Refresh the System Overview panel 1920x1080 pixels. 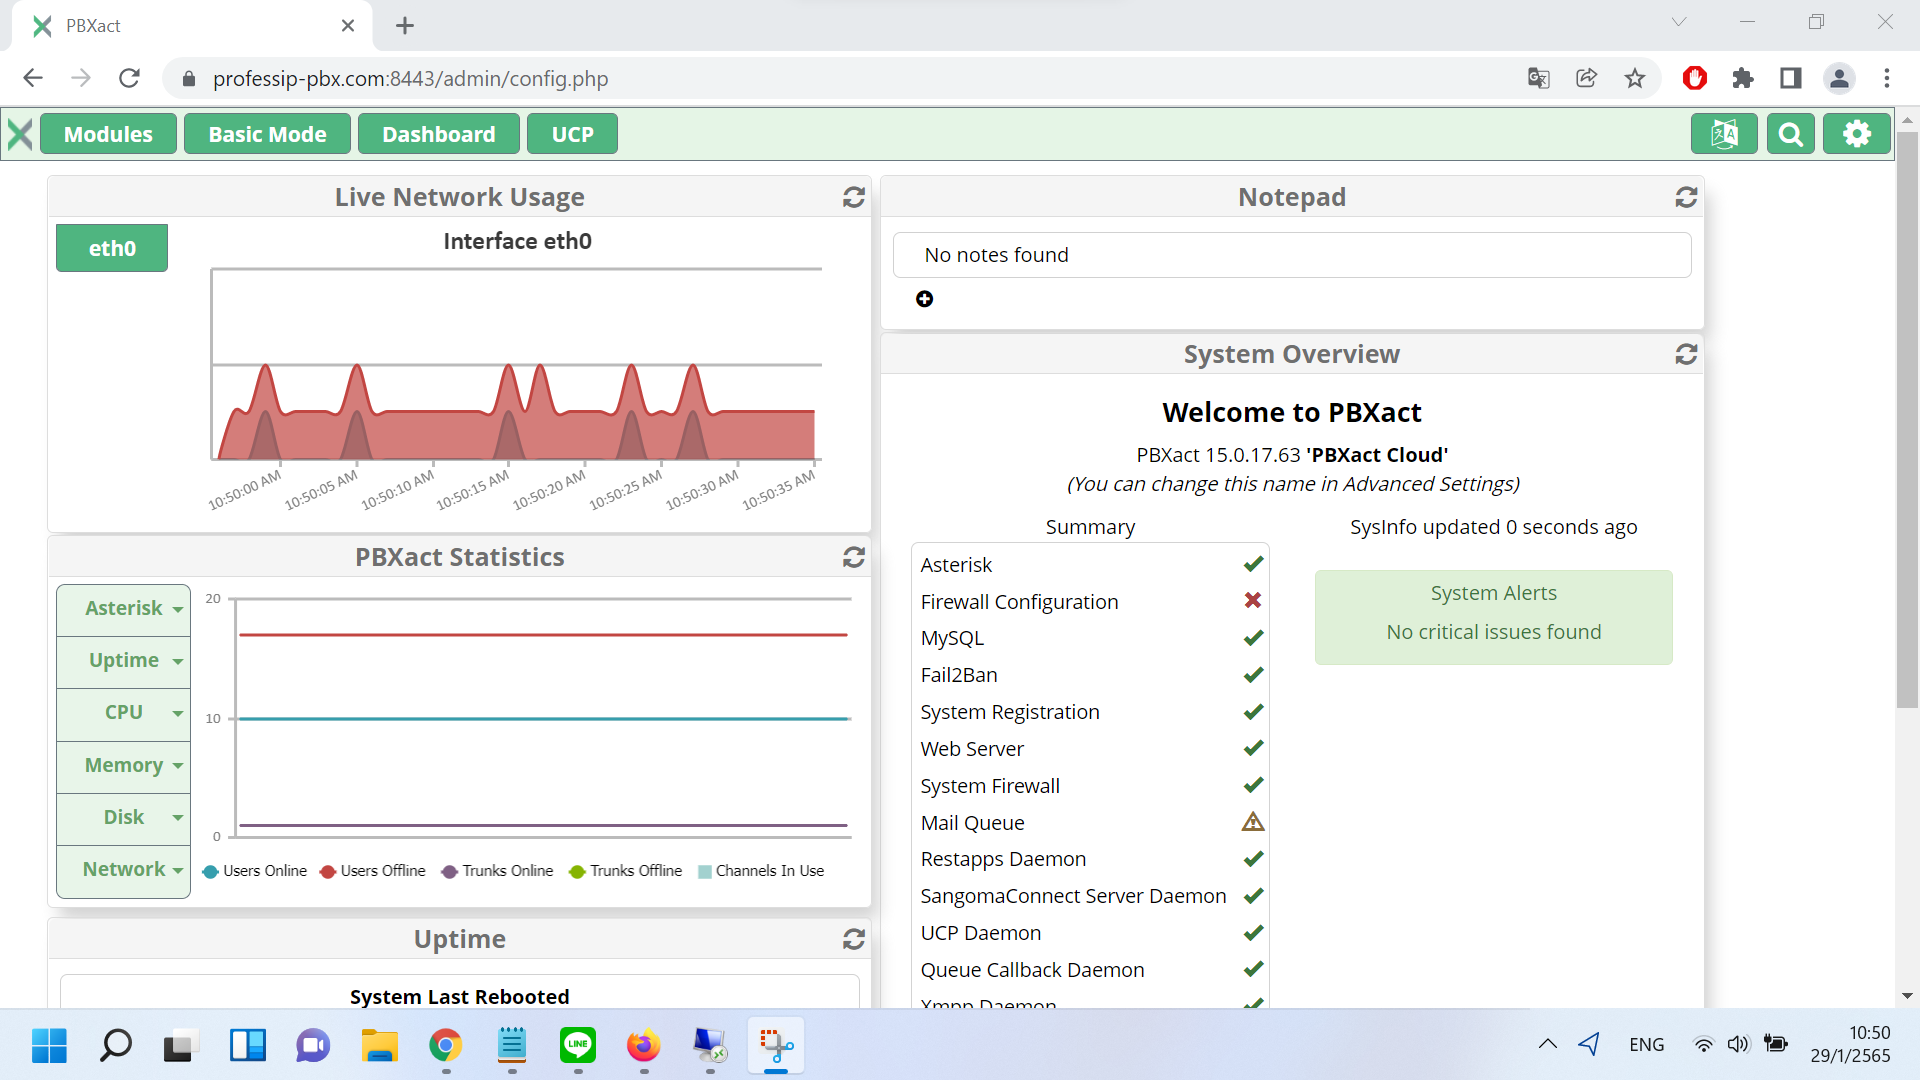(x=1687, y=354)
